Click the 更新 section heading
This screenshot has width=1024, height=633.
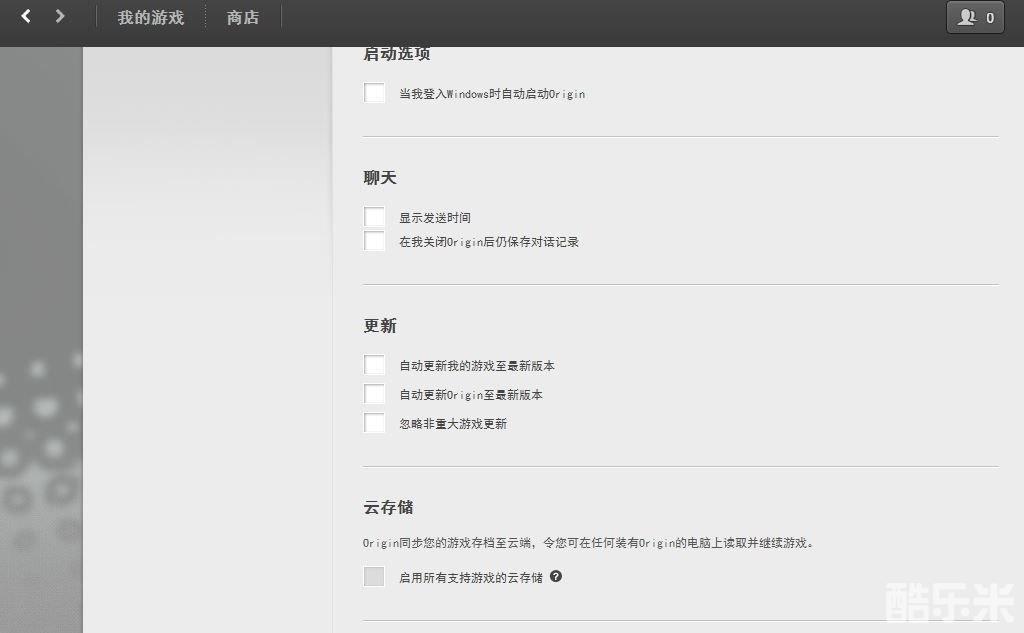pyautogui.click(x=380, y=325)
